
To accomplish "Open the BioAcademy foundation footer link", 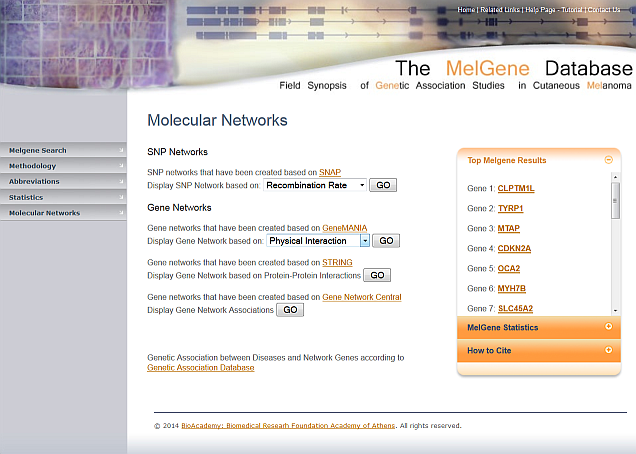I will (x=288, y=426).
